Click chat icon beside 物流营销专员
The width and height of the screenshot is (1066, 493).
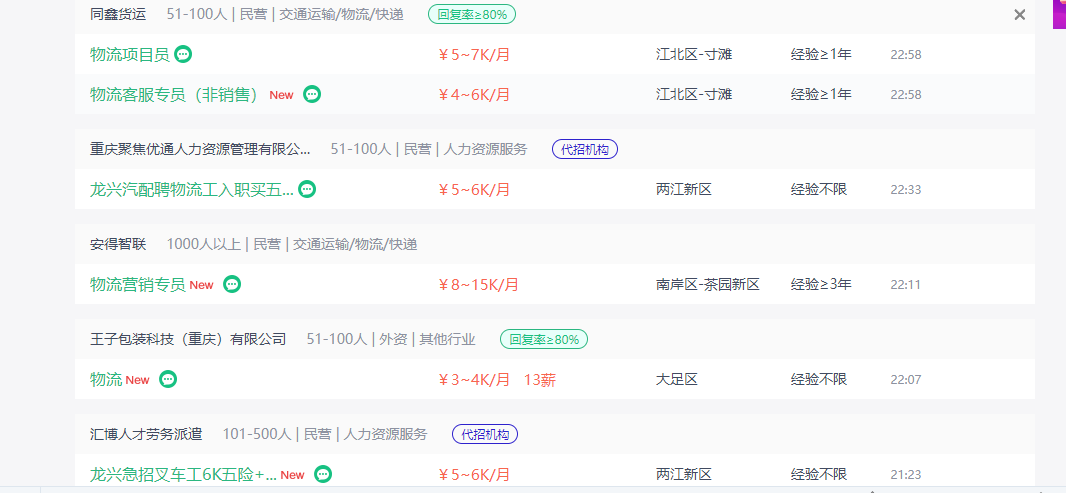(x=232, y=284)
